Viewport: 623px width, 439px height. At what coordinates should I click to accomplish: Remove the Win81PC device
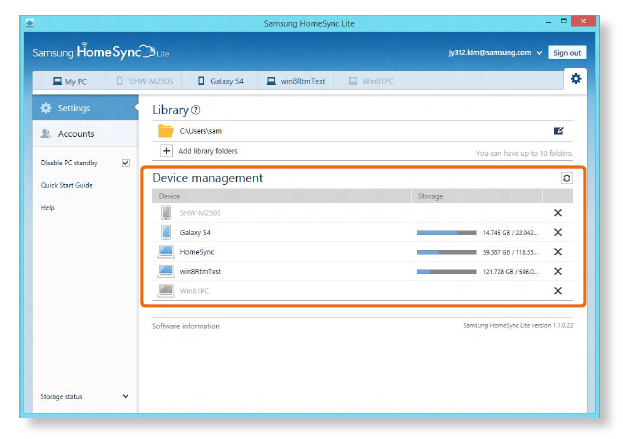[558, 291]
